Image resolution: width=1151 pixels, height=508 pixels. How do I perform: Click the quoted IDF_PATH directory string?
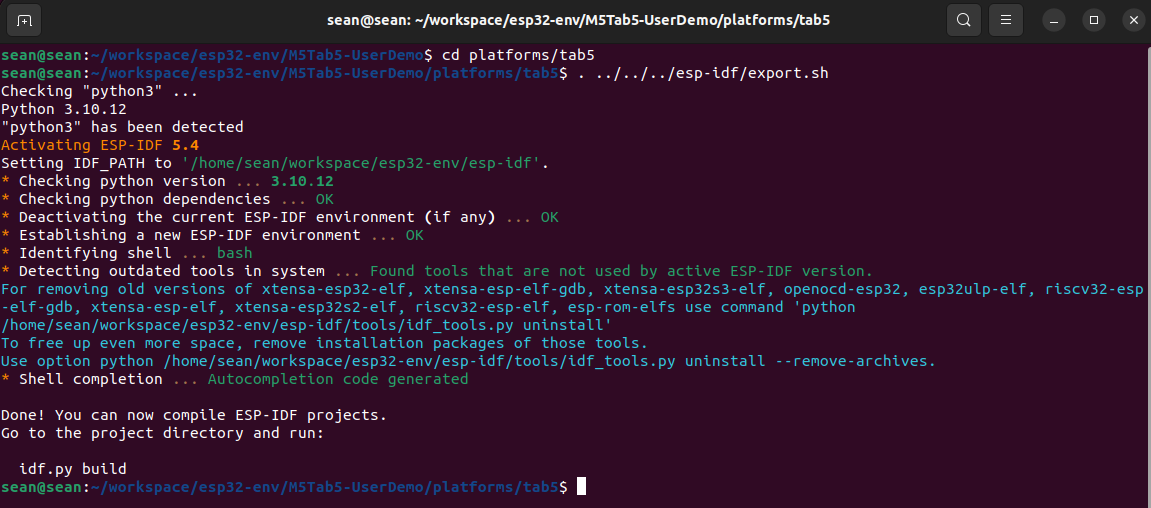[363, 163]
